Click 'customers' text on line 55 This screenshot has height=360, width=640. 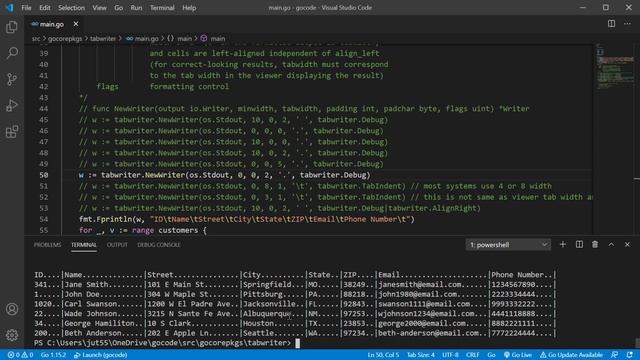click(x=178, y=230)
